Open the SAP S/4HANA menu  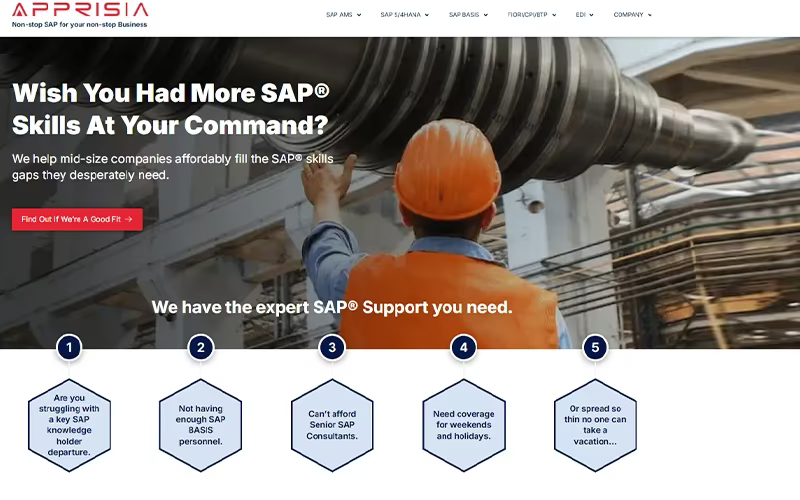tap(401, 15)
